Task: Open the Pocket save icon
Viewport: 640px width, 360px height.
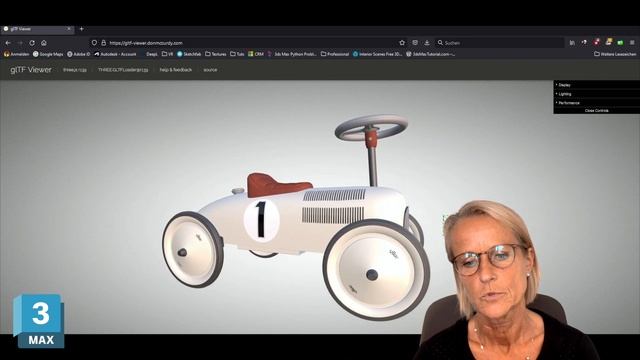Action: (x=415, y=43)
